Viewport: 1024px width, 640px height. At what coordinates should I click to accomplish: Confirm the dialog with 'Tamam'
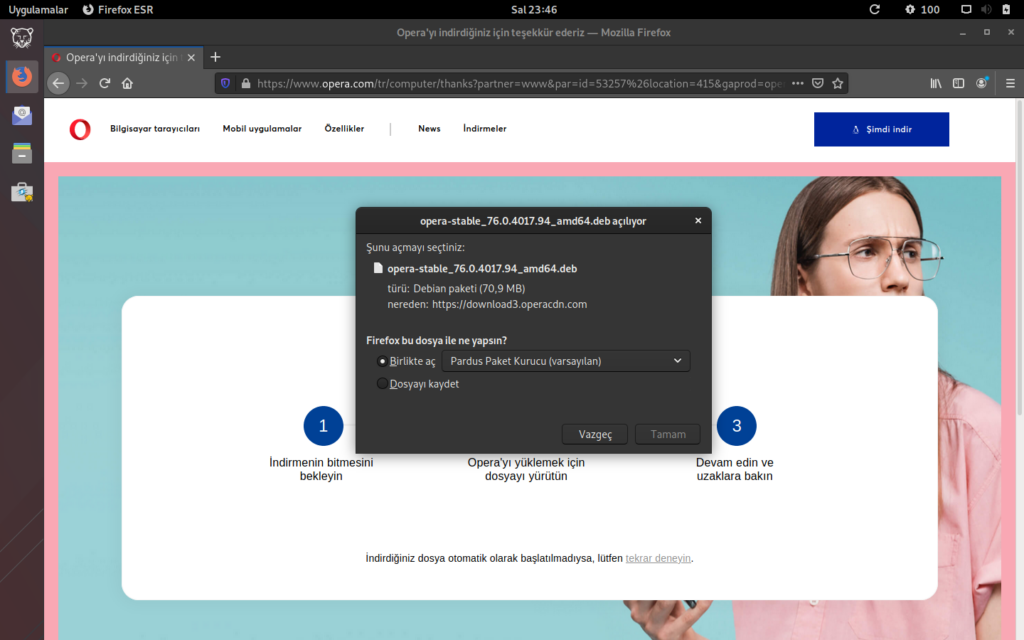click(667, 434)
